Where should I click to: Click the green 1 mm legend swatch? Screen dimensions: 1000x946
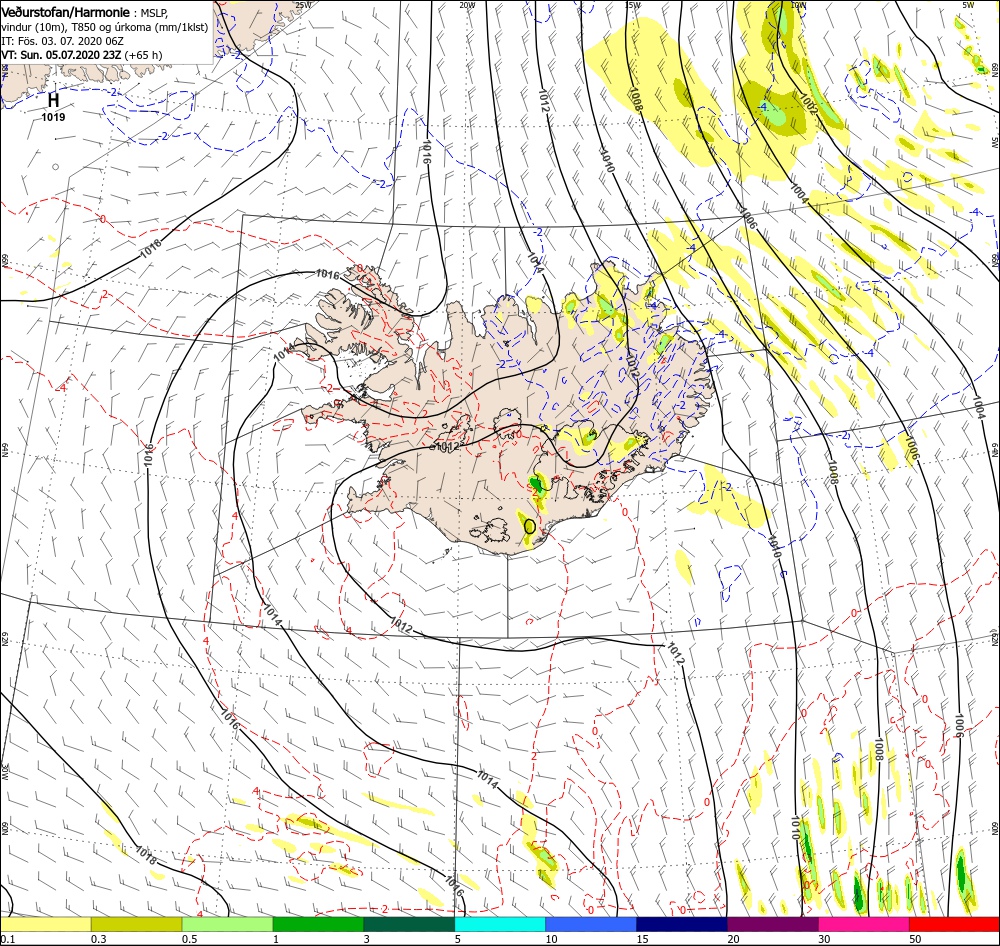(318, 924)
